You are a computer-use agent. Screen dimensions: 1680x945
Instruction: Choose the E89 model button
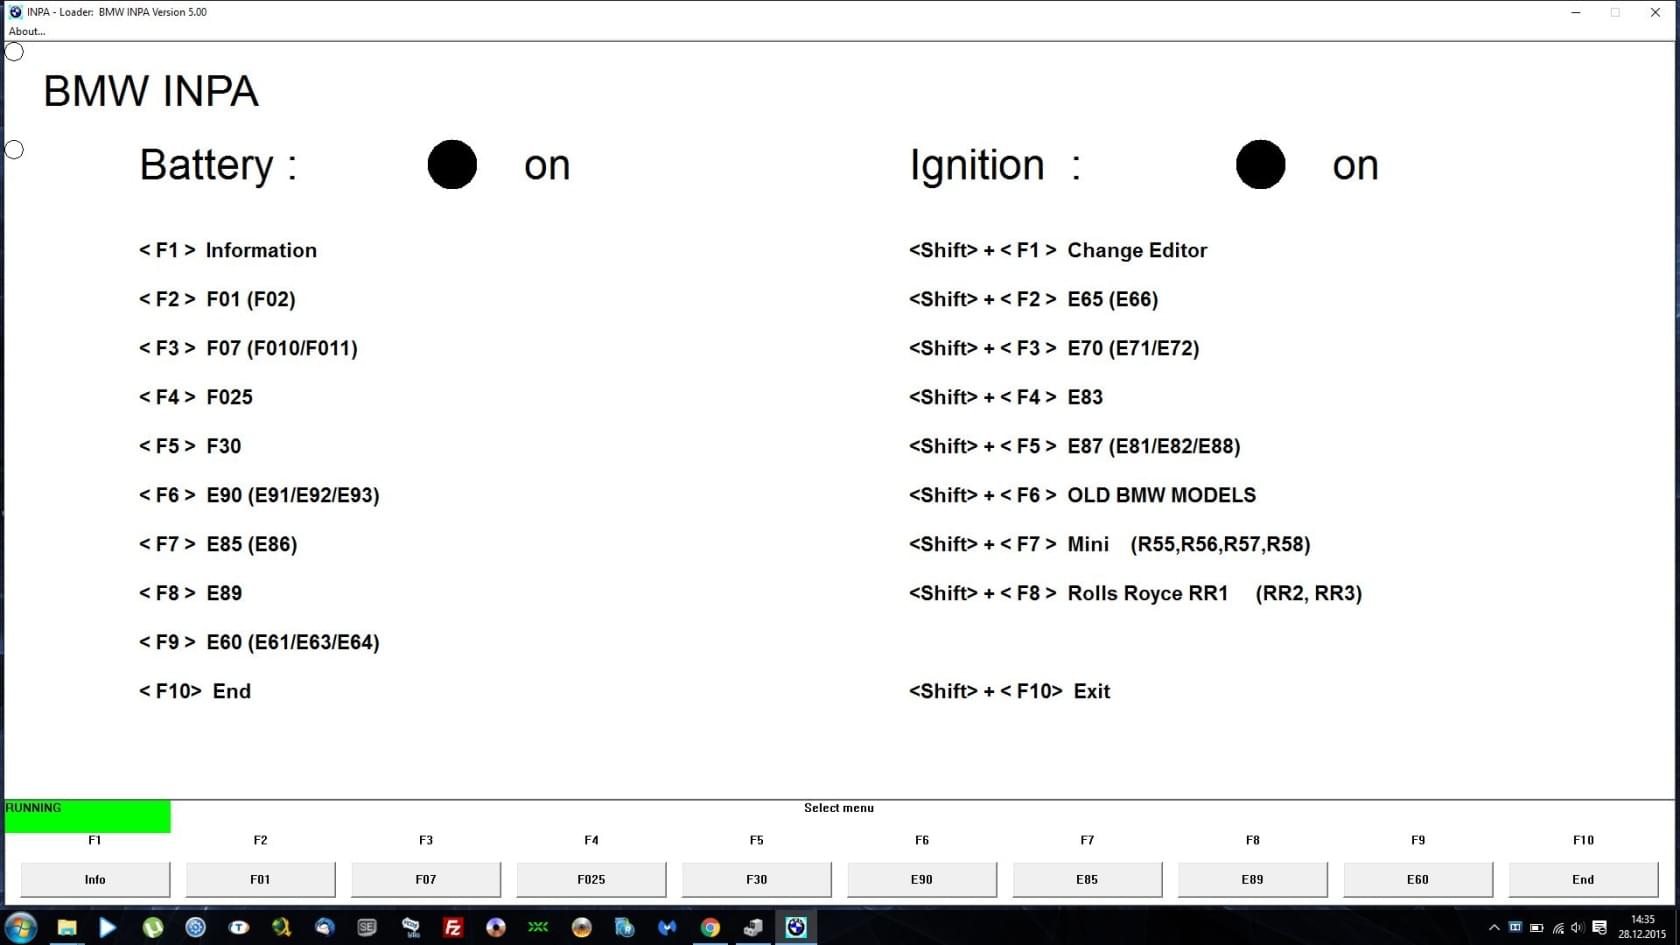[1252, 879]
